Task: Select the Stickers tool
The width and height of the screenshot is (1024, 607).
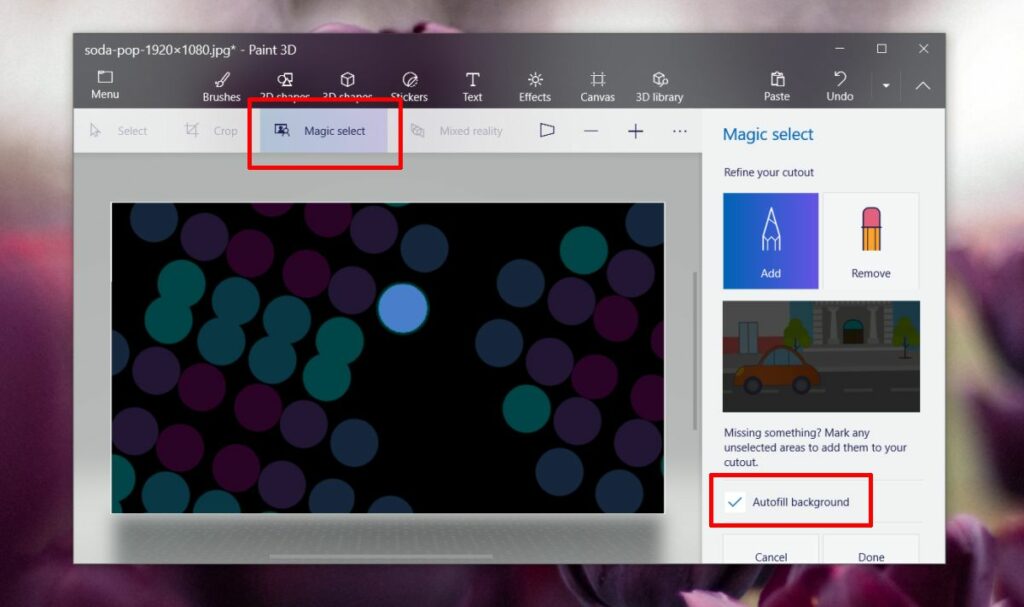Action: pyautogui.click(x=409, y=84)
